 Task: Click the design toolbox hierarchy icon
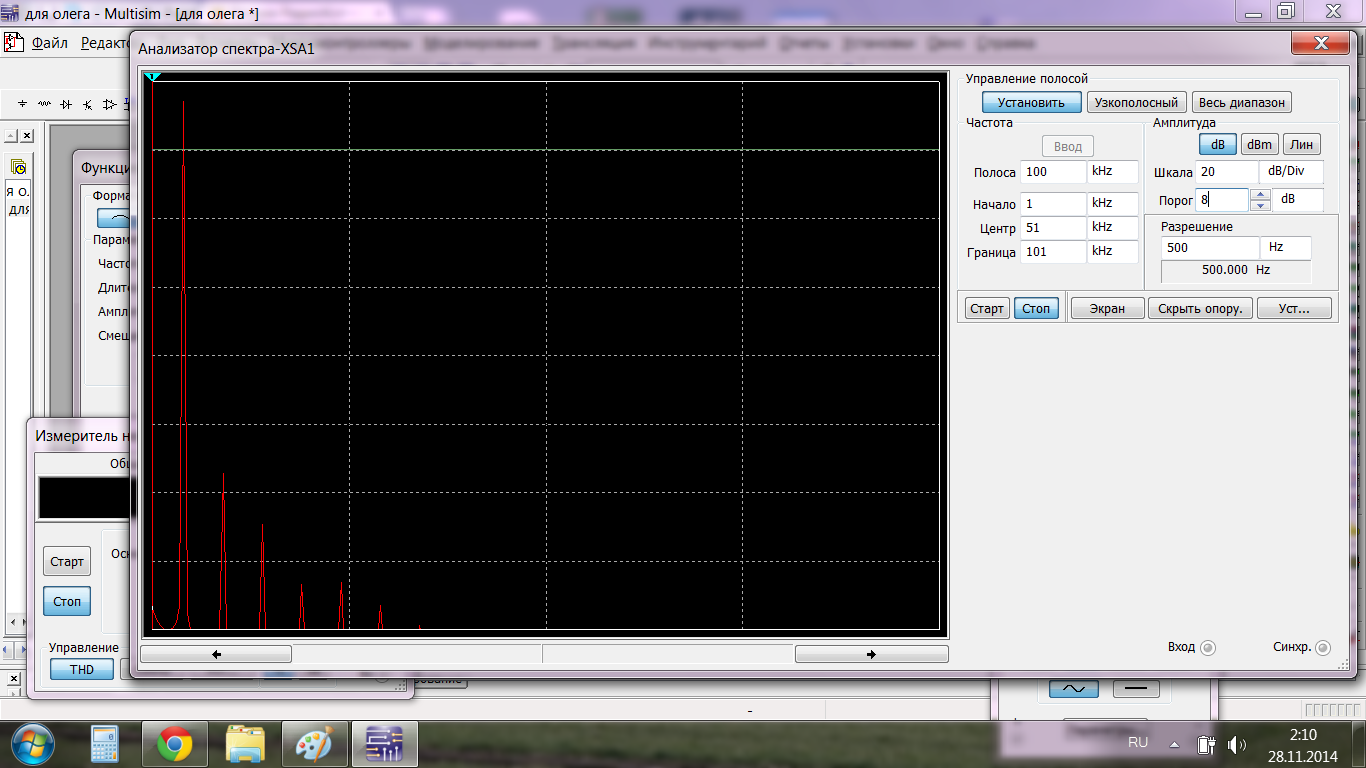[x=18, y=168]
